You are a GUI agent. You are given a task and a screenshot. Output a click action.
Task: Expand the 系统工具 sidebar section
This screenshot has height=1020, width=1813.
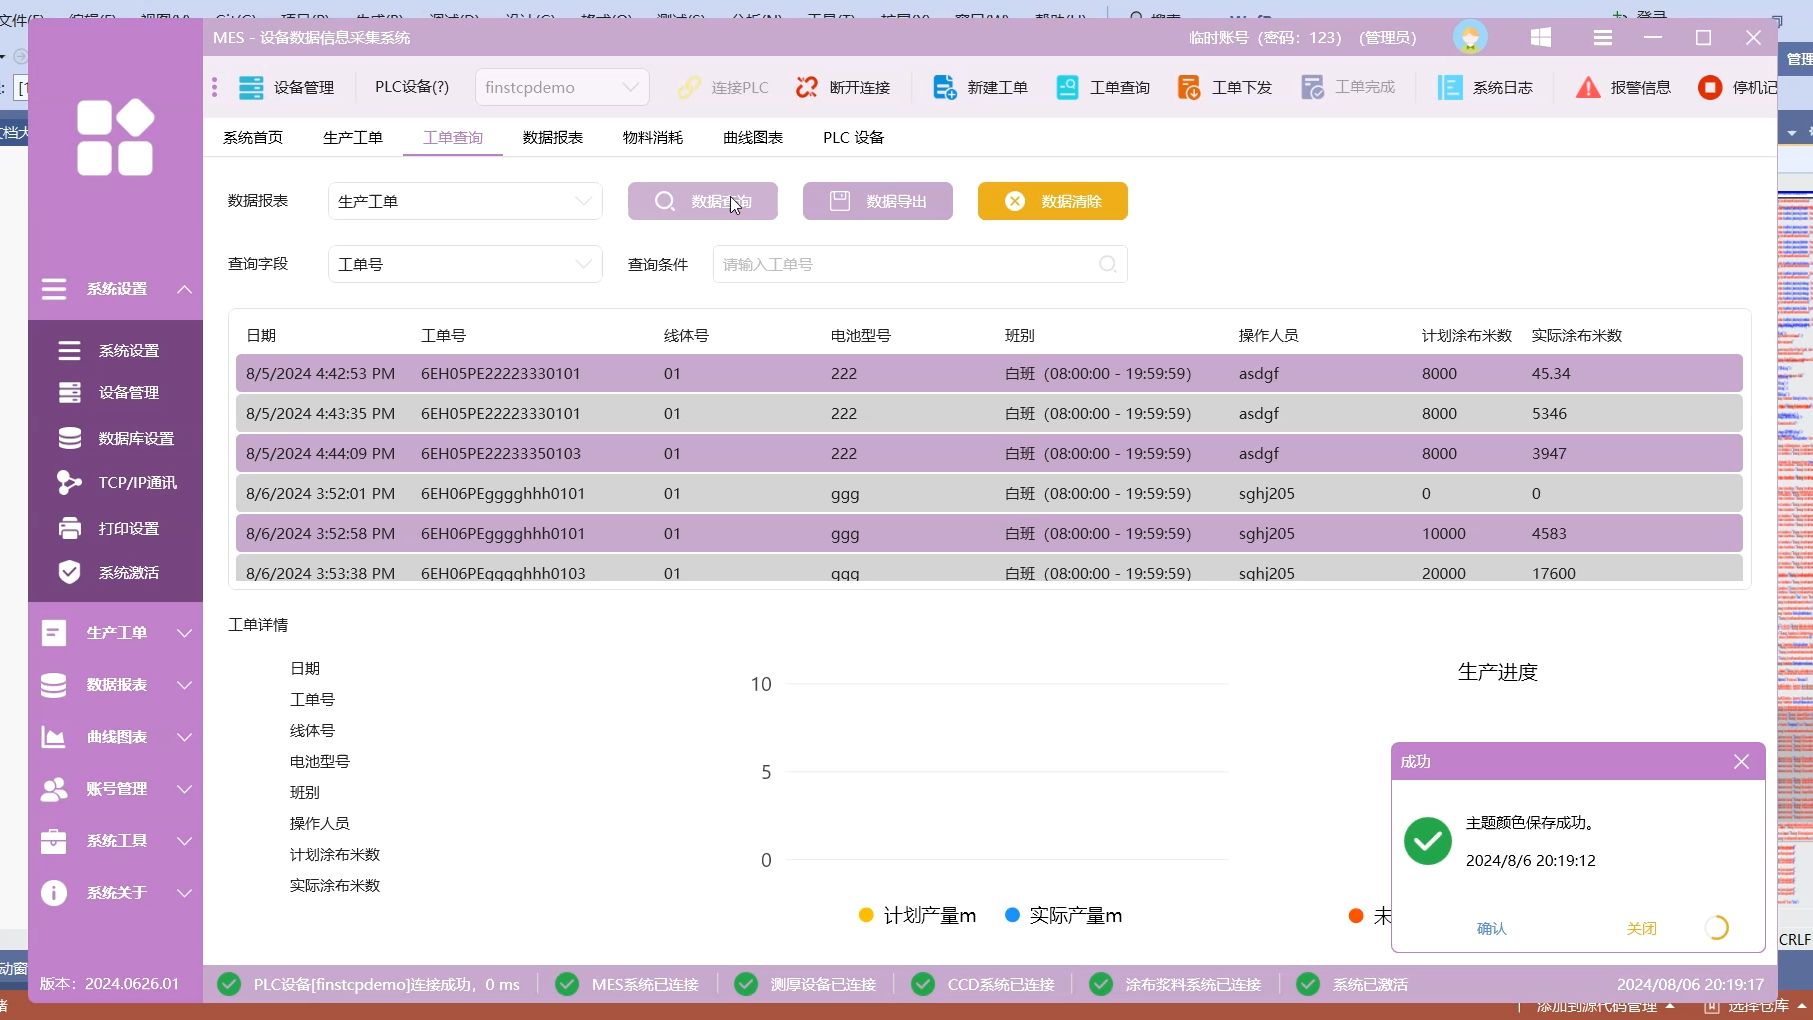click(x=116, y=840)
